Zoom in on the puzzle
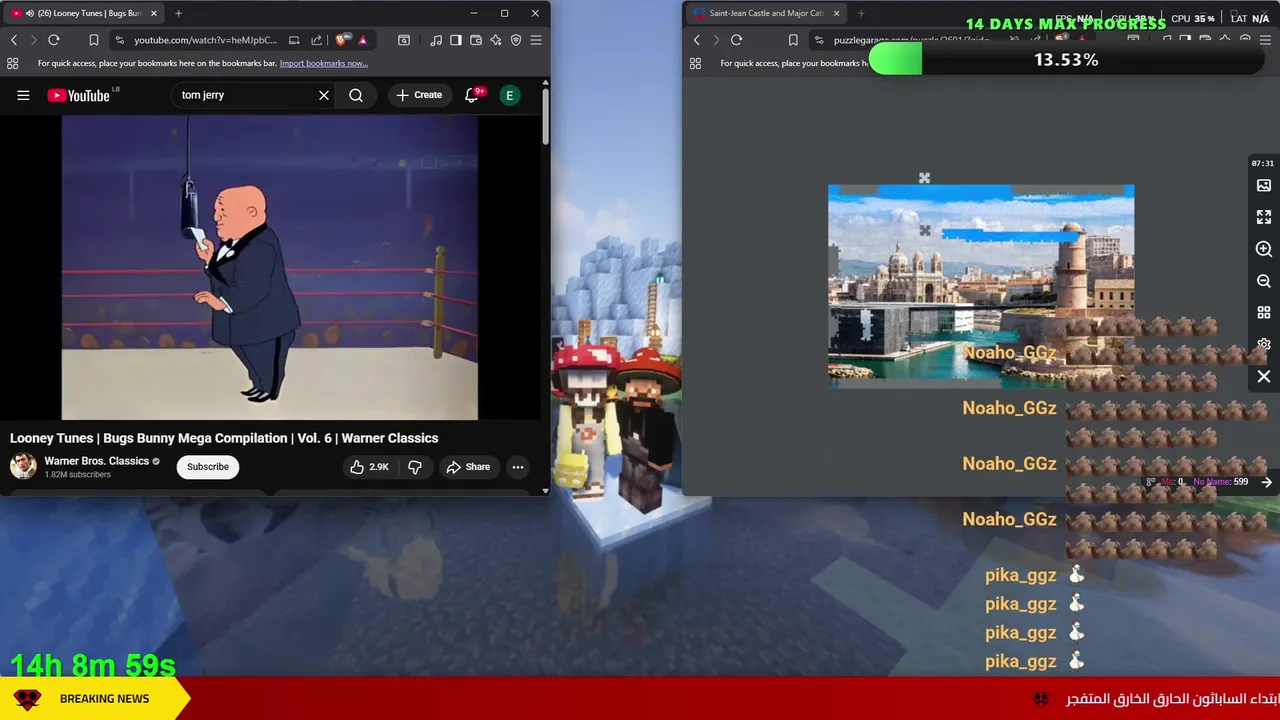The width and height of the screenshot is (1280, 720). 1264,249
